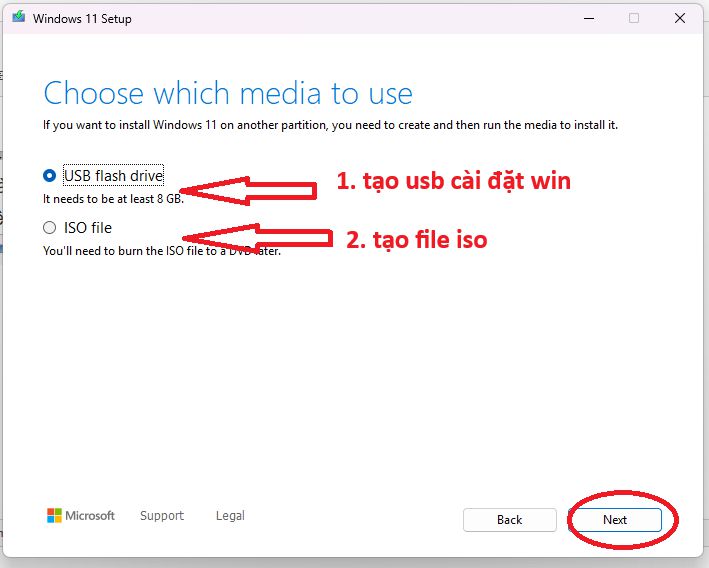Select the USB flash drive radio button
Screen dimensions: 709x568
click(x=50, y=176)
